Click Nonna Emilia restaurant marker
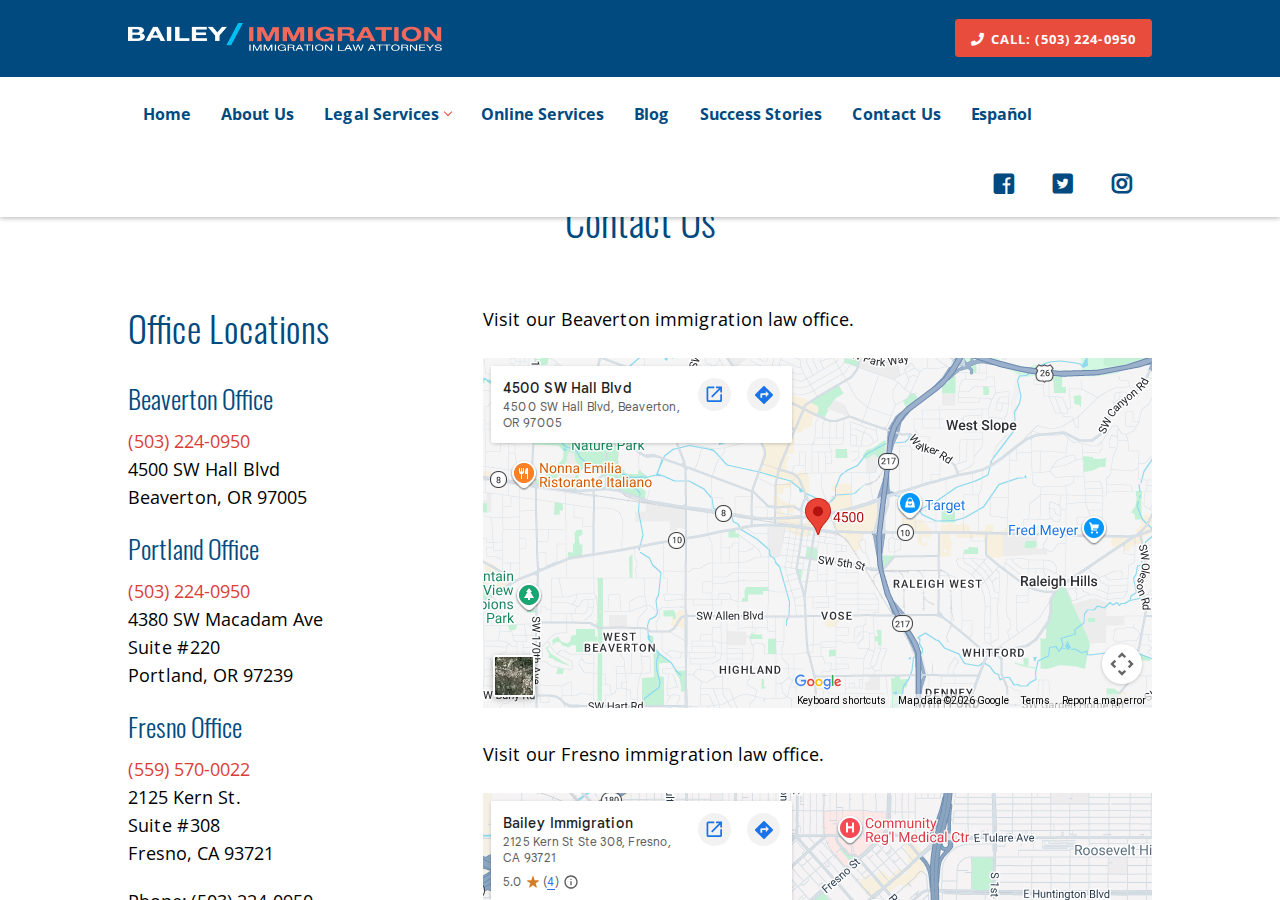 [x=523, y=473]
